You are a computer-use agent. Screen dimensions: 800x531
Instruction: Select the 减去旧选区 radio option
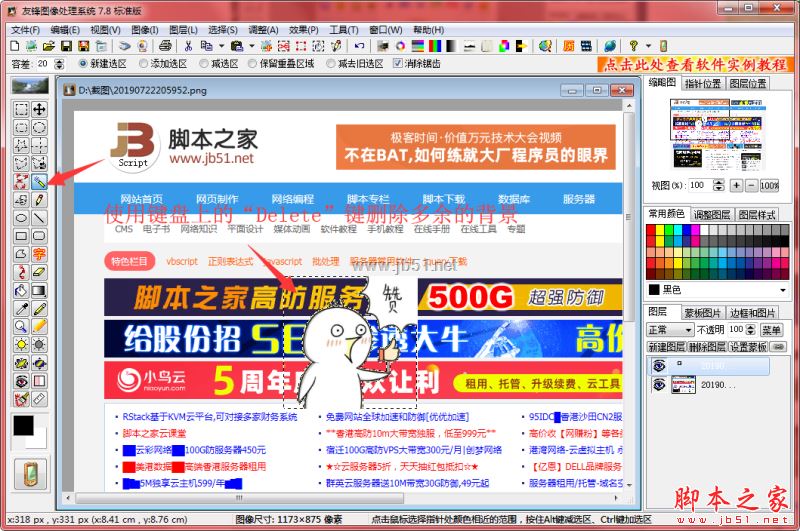(x=355, y=64)
